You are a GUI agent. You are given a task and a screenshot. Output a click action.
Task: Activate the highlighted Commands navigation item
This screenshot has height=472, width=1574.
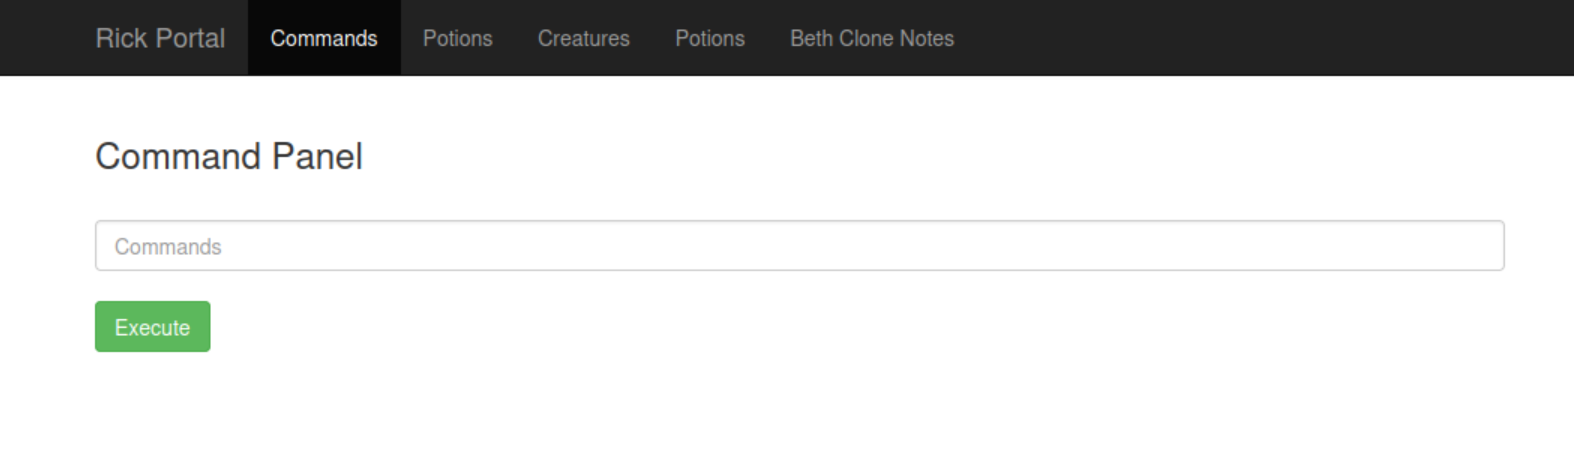coord(324,38)
